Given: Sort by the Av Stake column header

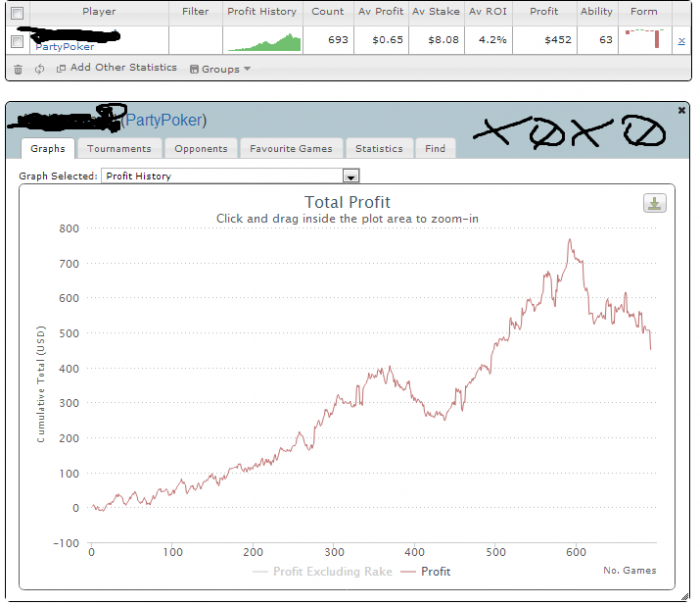Looking at the screenshot, I should (436, 12).
